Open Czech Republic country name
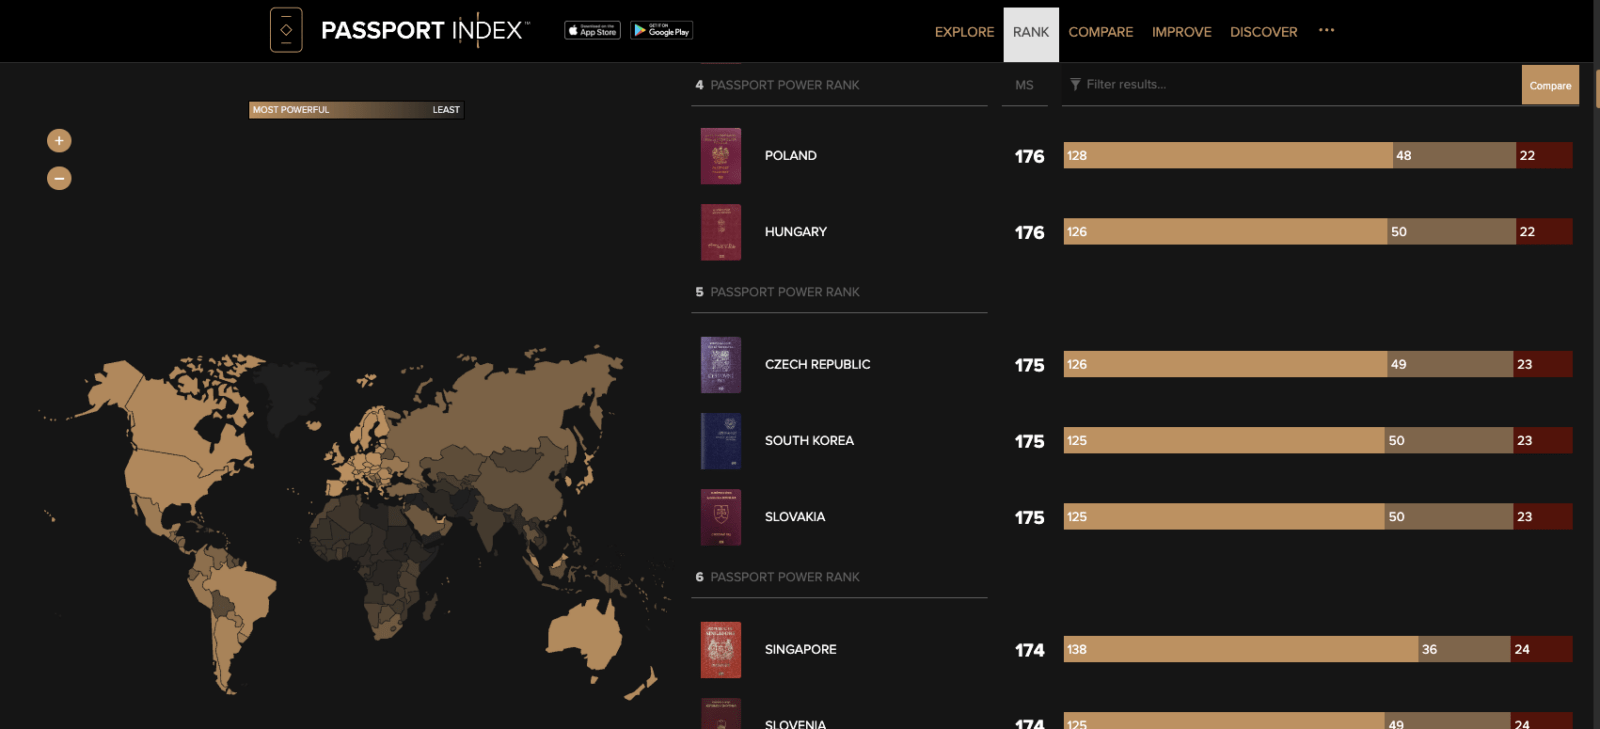This screenshot has height=729, width=1600. pyautogui.click(x=817, y=365)
